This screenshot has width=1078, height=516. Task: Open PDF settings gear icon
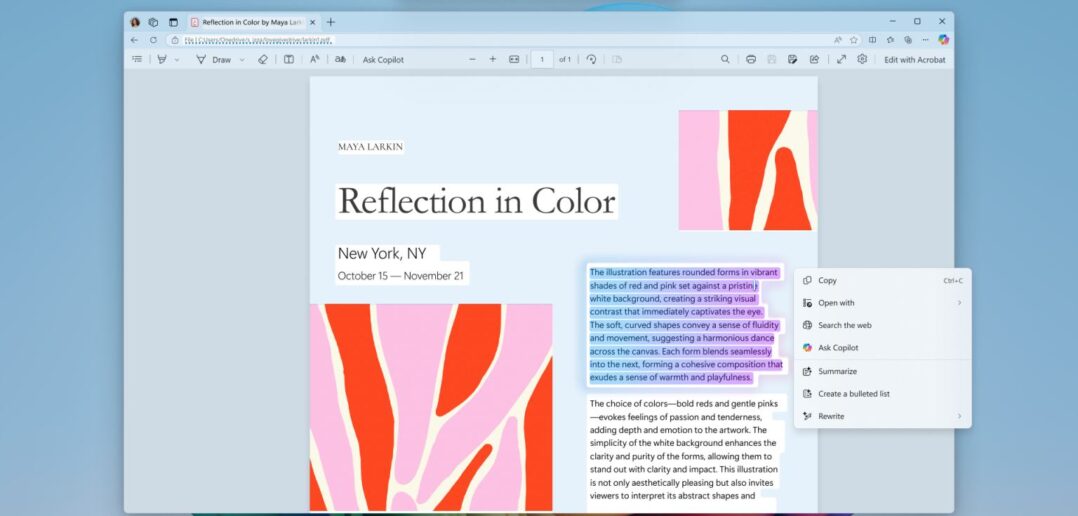[x=862, y=60]
